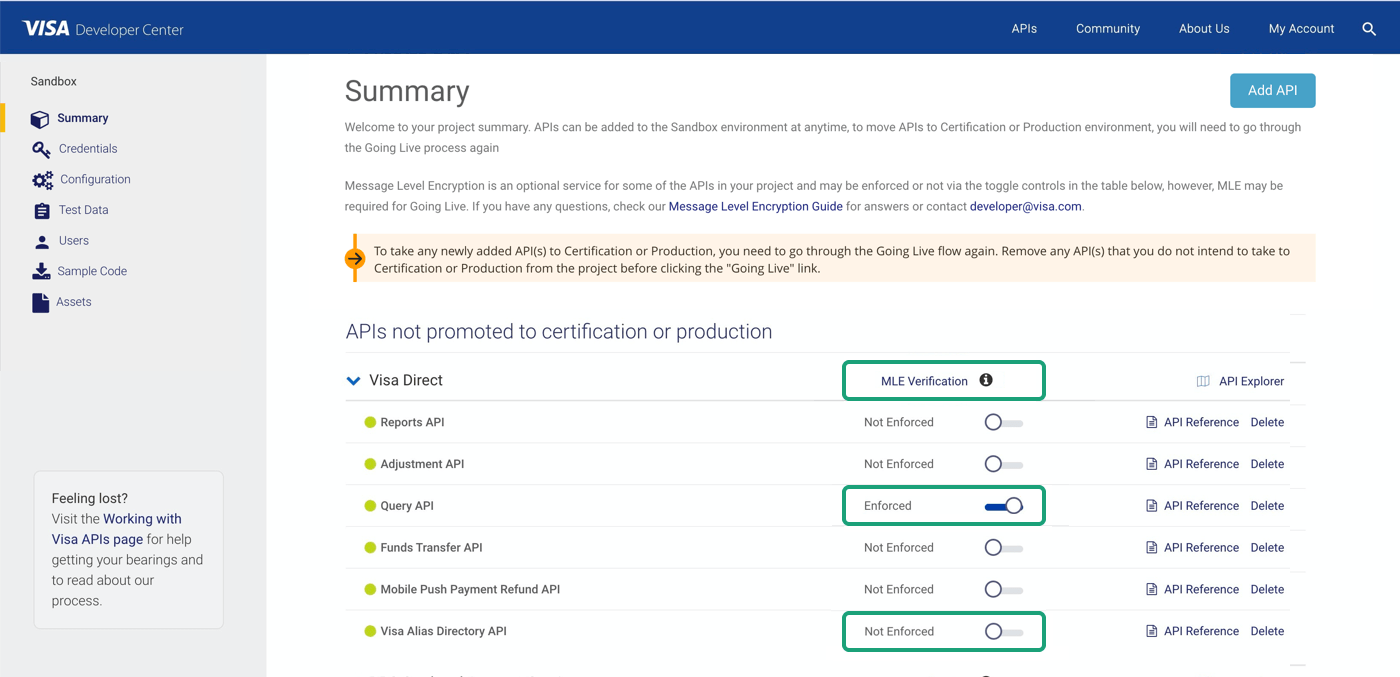Click the MLE Verification info icon
The height and width of the screenshot is (677, 1400).
(x=986, y=380)
